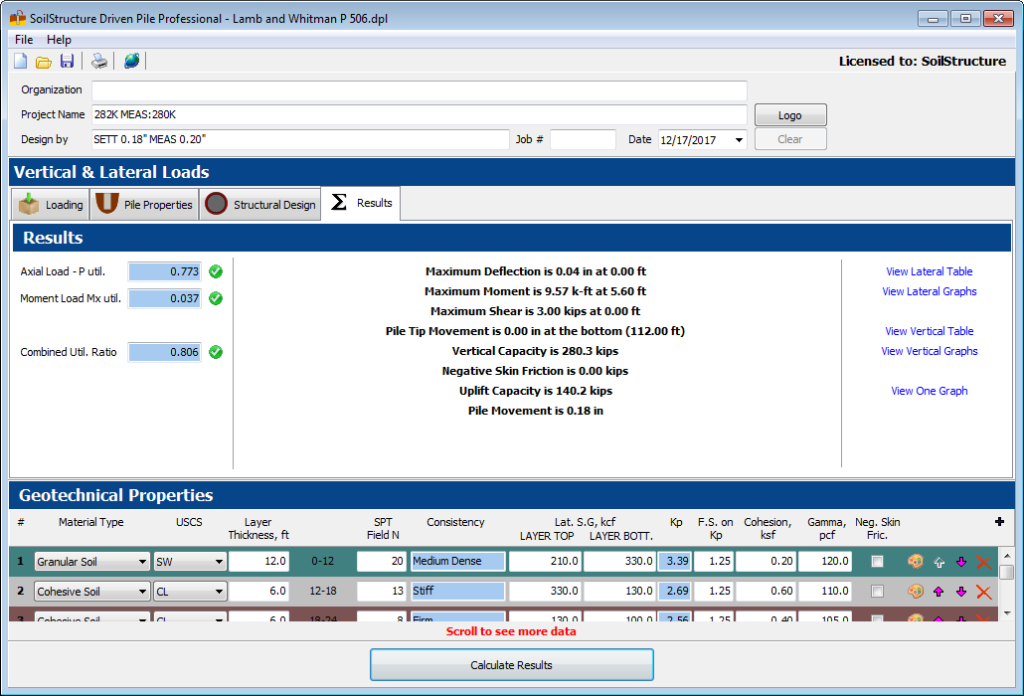Click grayed up arrow of layer 1

click(939, 562)
